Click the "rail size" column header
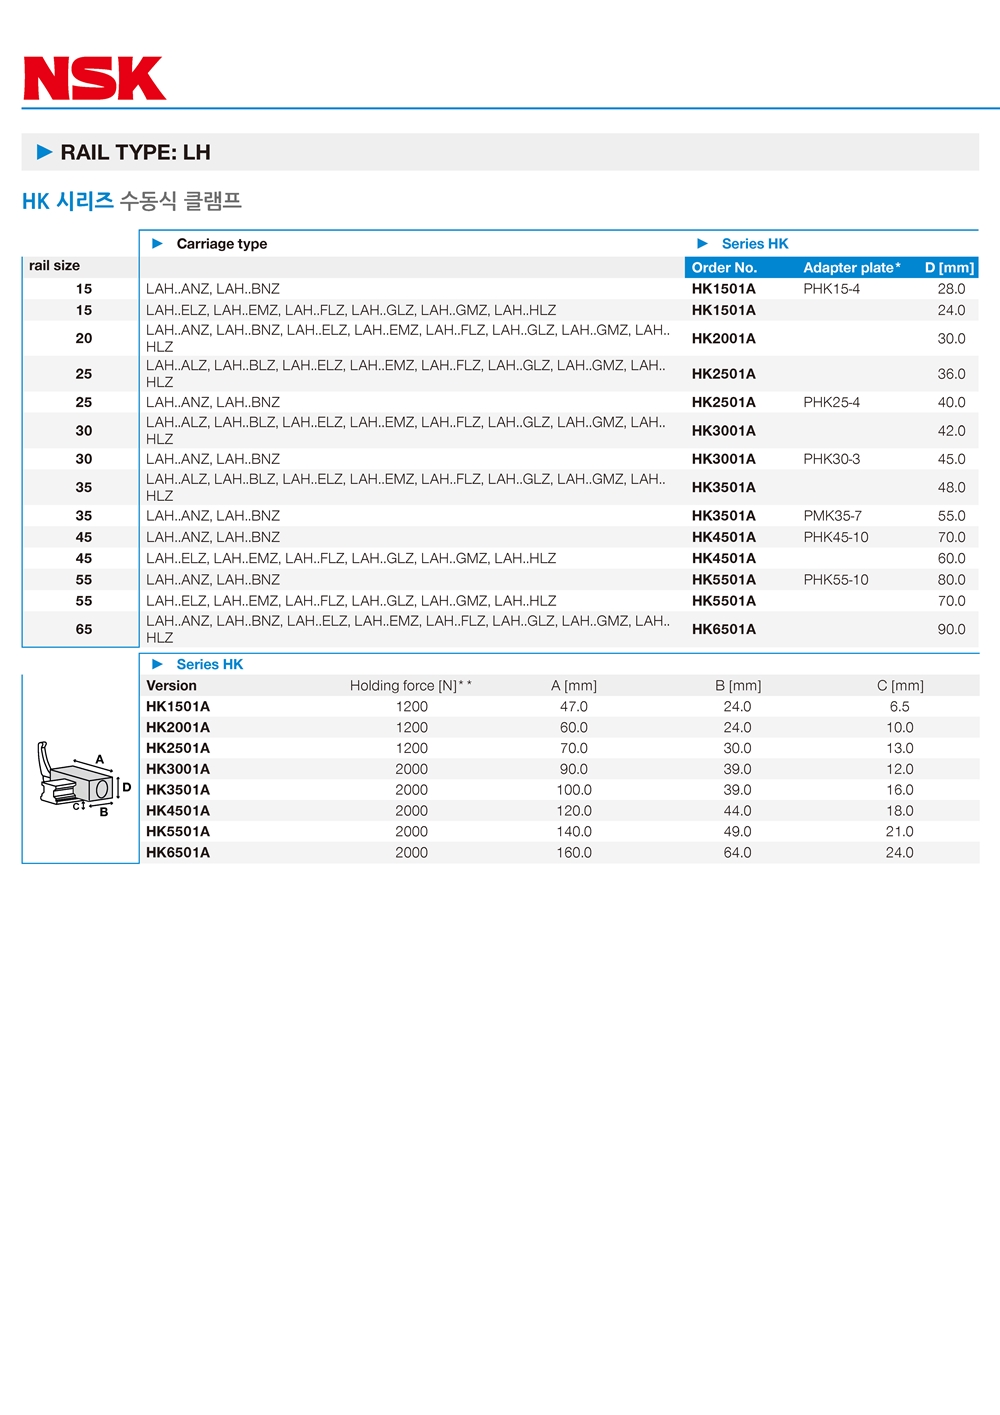This screenshot has height=1415, width=1000. (54, 266)
